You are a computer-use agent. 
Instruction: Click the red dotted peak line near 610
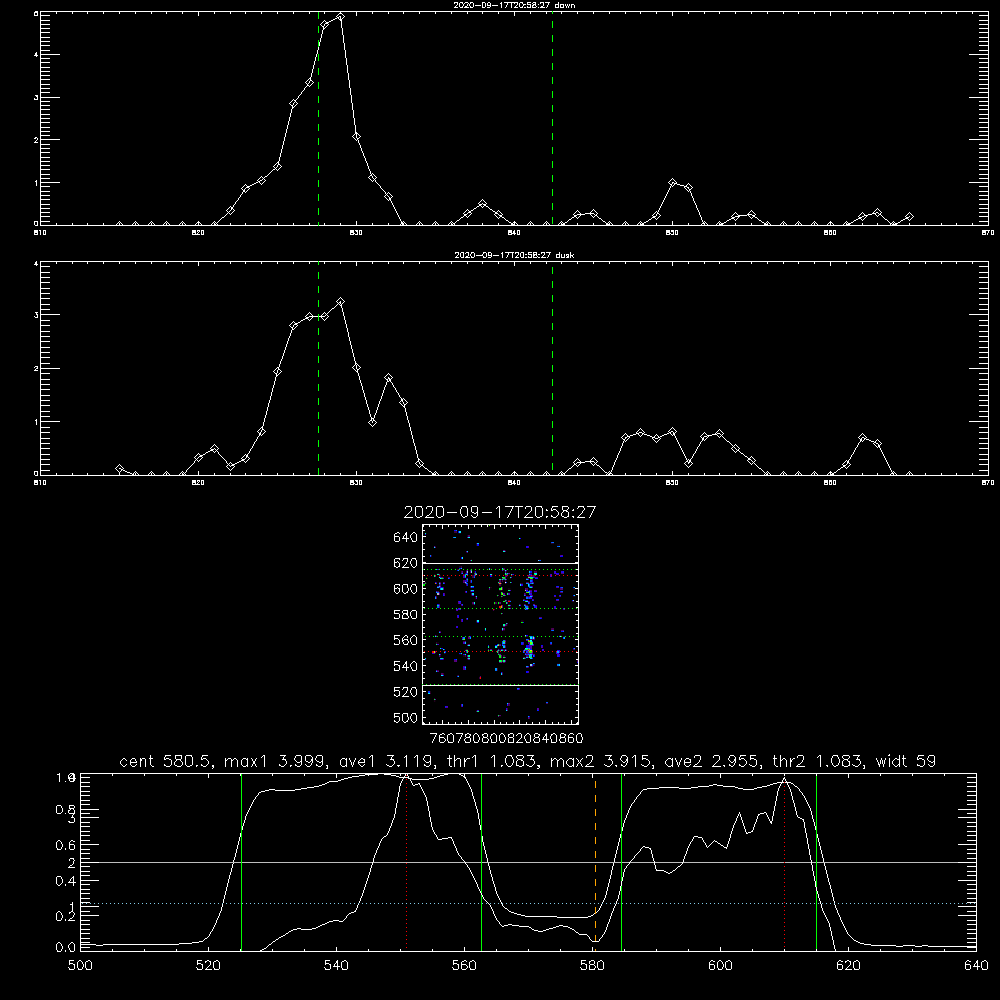click(x=784, y=861)
